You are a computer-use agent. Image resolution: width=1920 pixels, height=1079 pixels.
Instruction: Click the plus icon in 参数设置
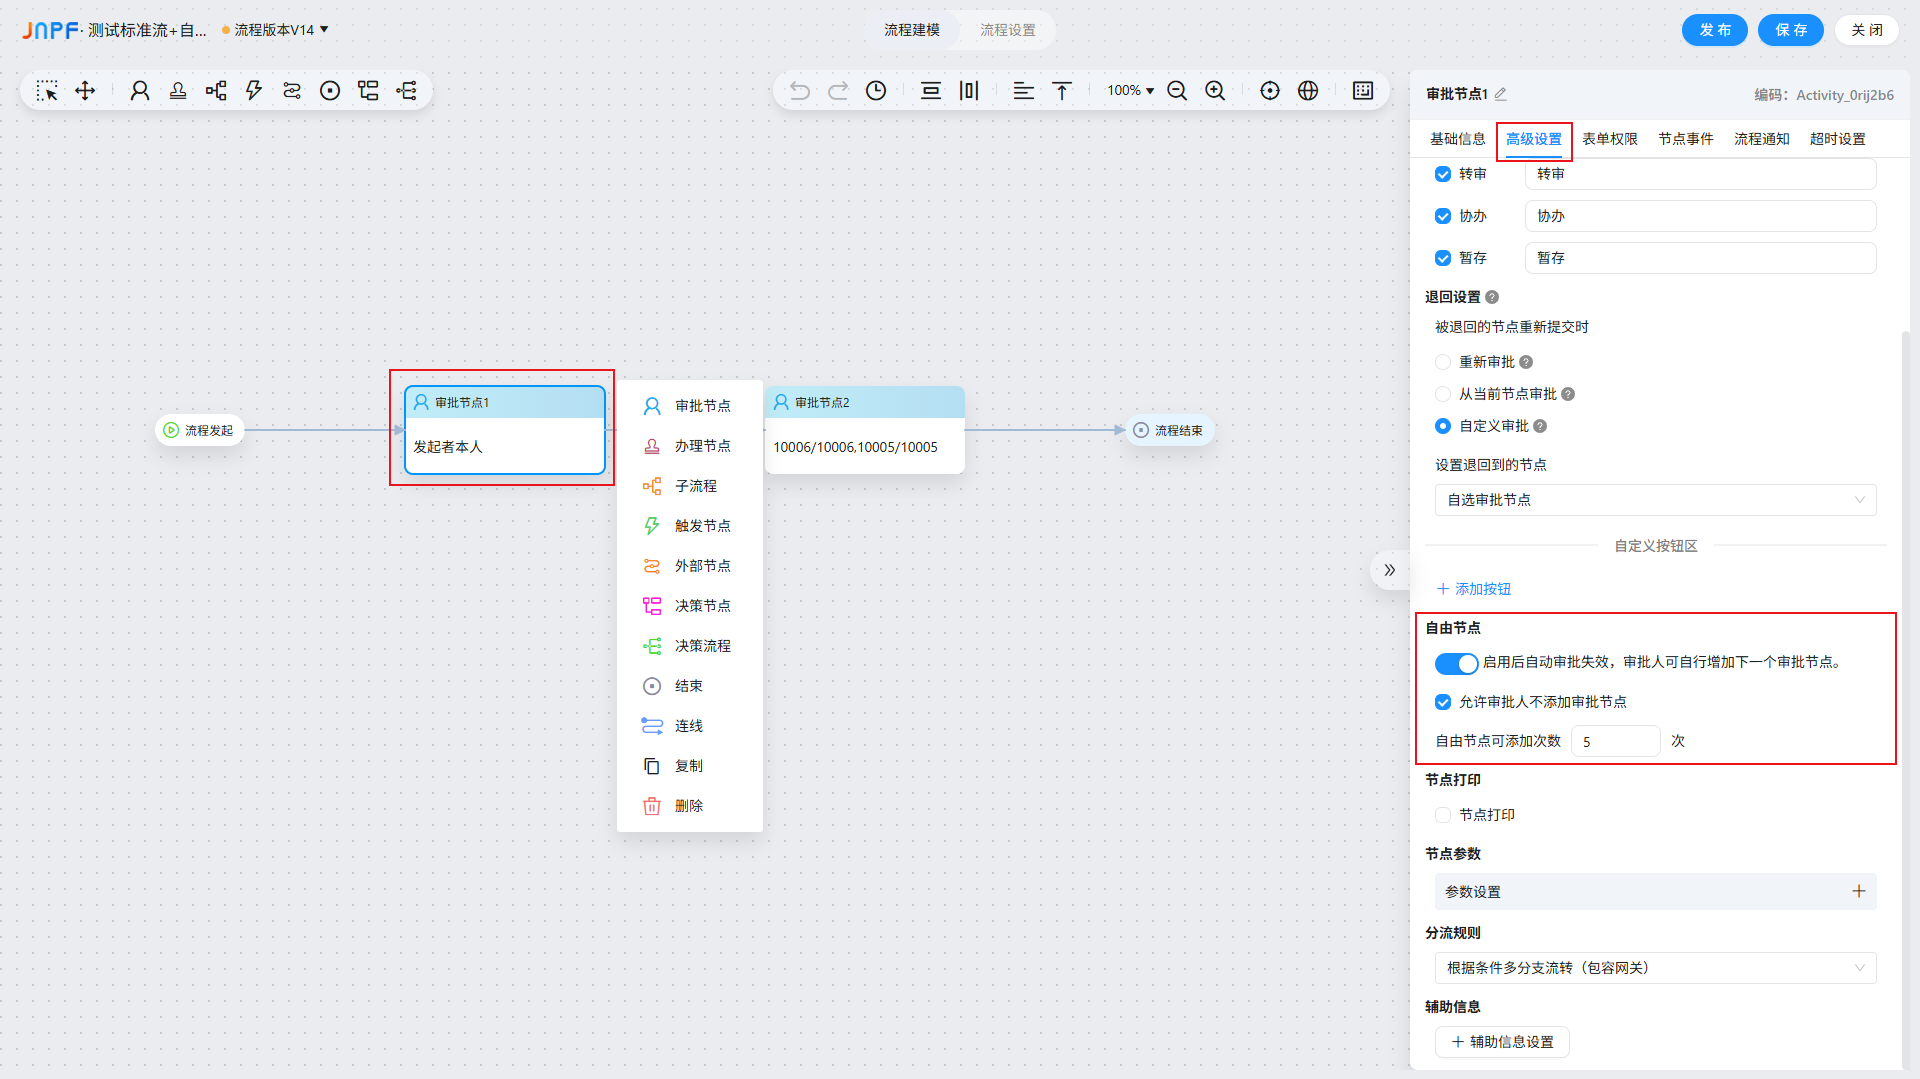(x=1858, y=891)
